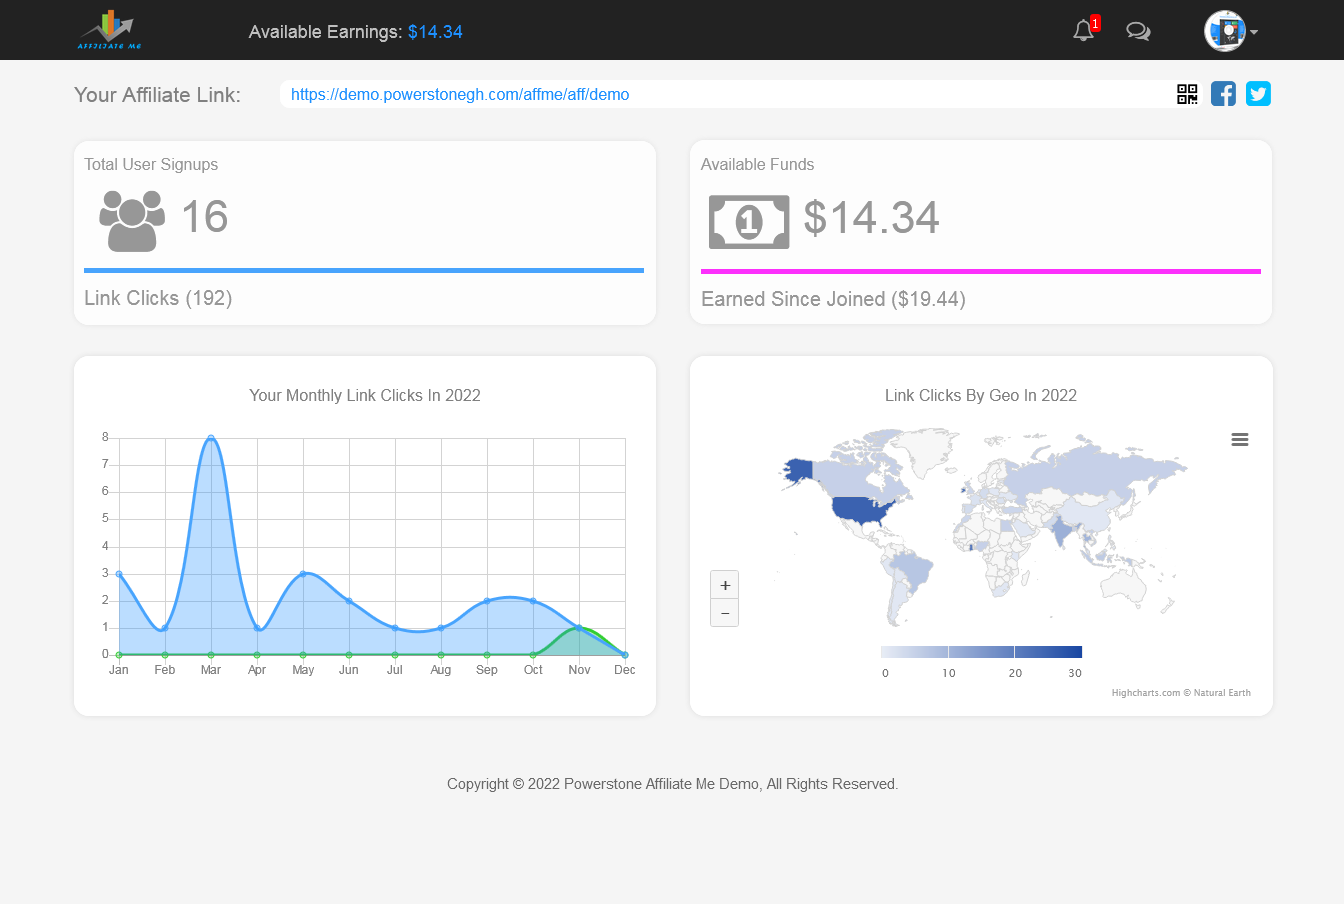Click the user signups group icon
Image resolution: width=1344 pixels, height=904 pixels.
(x=132, y=221)
